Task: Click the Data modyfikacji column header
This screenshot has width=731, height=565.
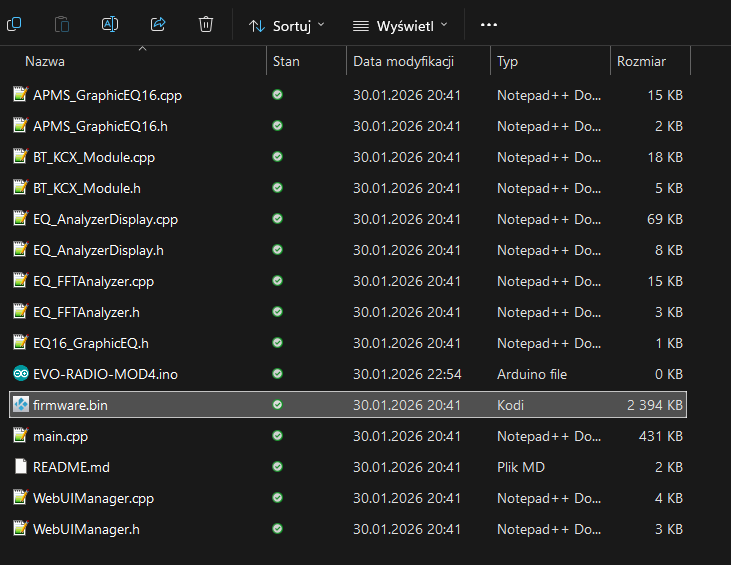Action: 403,61
